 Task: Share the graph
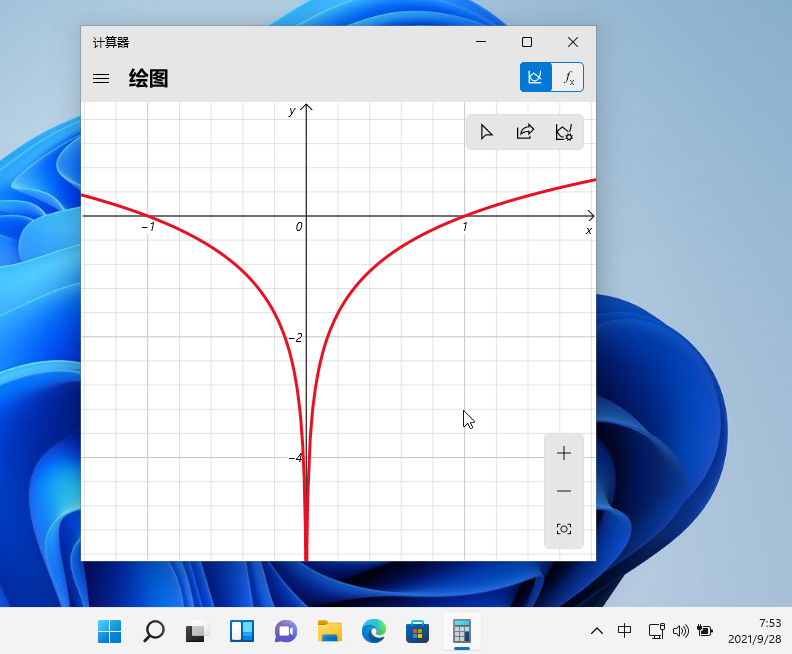coord(525,132)
